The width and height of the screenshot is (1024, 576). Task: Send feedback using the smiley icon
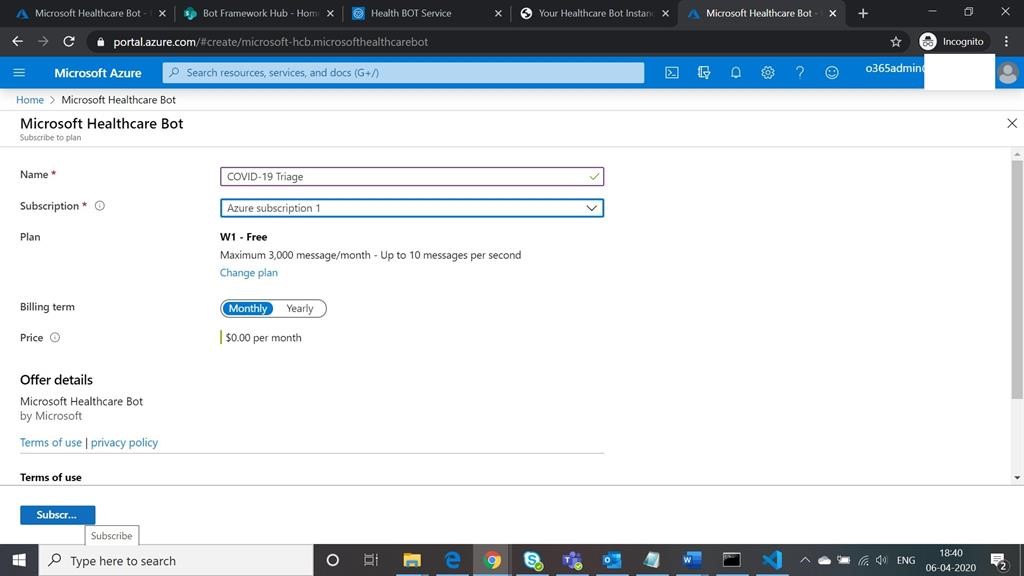click(831, 72)
